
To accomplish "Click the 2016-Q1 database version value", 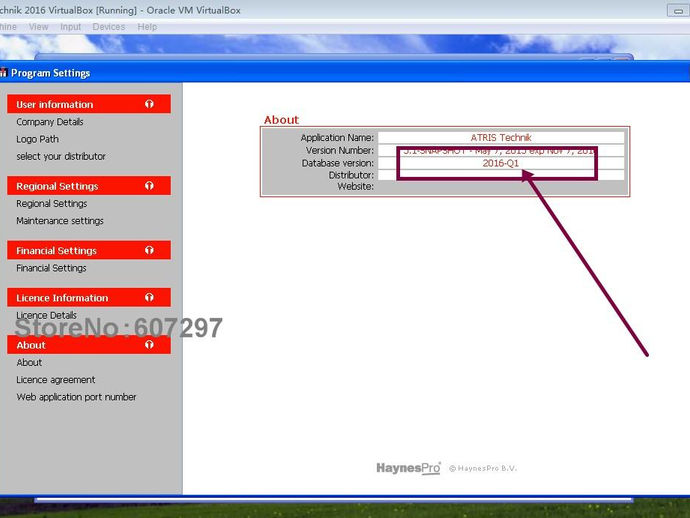I will pyautogui.click(x=501, y=163).
